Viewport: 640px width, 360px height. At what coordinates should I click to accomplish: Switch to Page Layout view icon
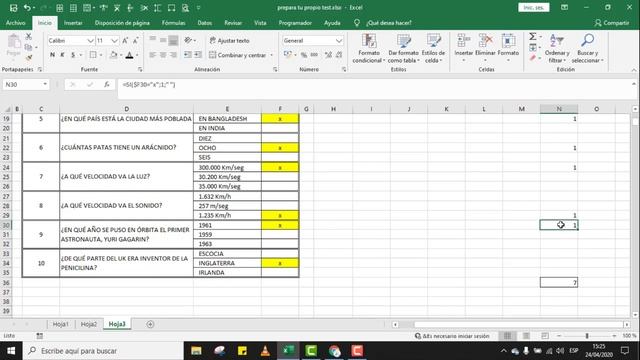[x=527, y=336]
